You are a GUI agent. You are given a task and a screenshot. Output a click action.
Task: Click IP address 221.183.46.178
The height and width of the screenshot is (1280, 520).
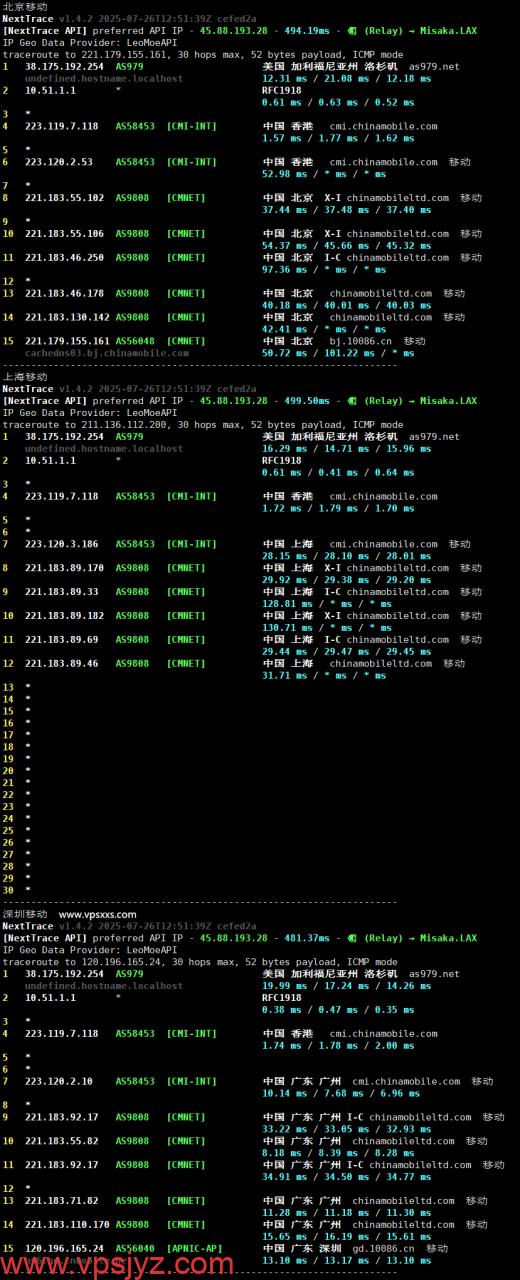(x=65, y=294)
